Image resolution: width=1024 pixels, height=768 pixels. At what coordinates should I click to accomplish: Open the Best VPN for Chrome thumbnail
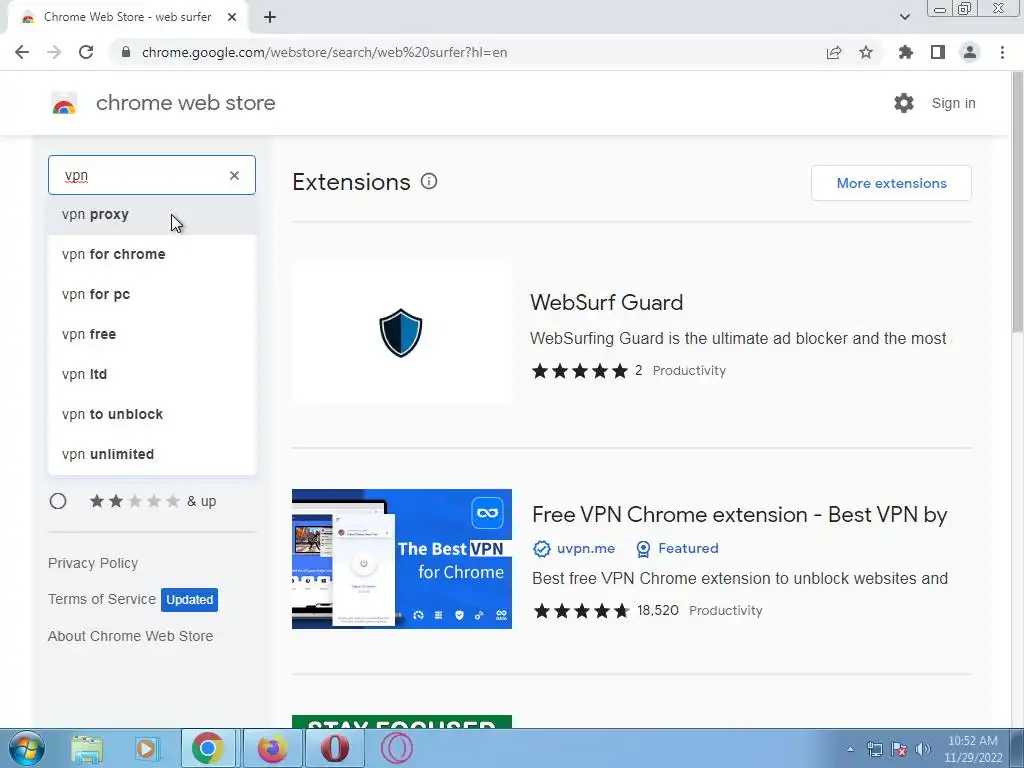[x=402, y=559]
